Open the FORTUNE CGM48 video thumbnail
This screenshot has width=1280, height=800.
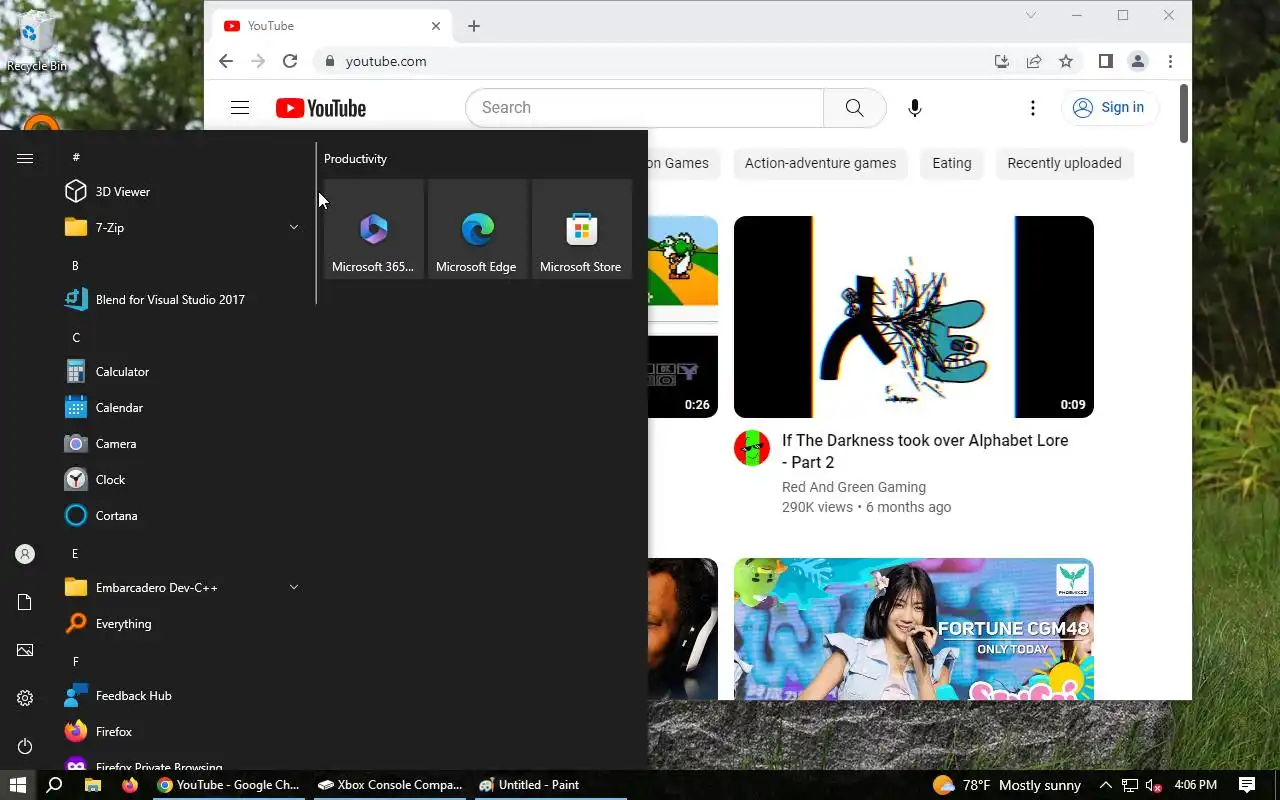[914, 629]
